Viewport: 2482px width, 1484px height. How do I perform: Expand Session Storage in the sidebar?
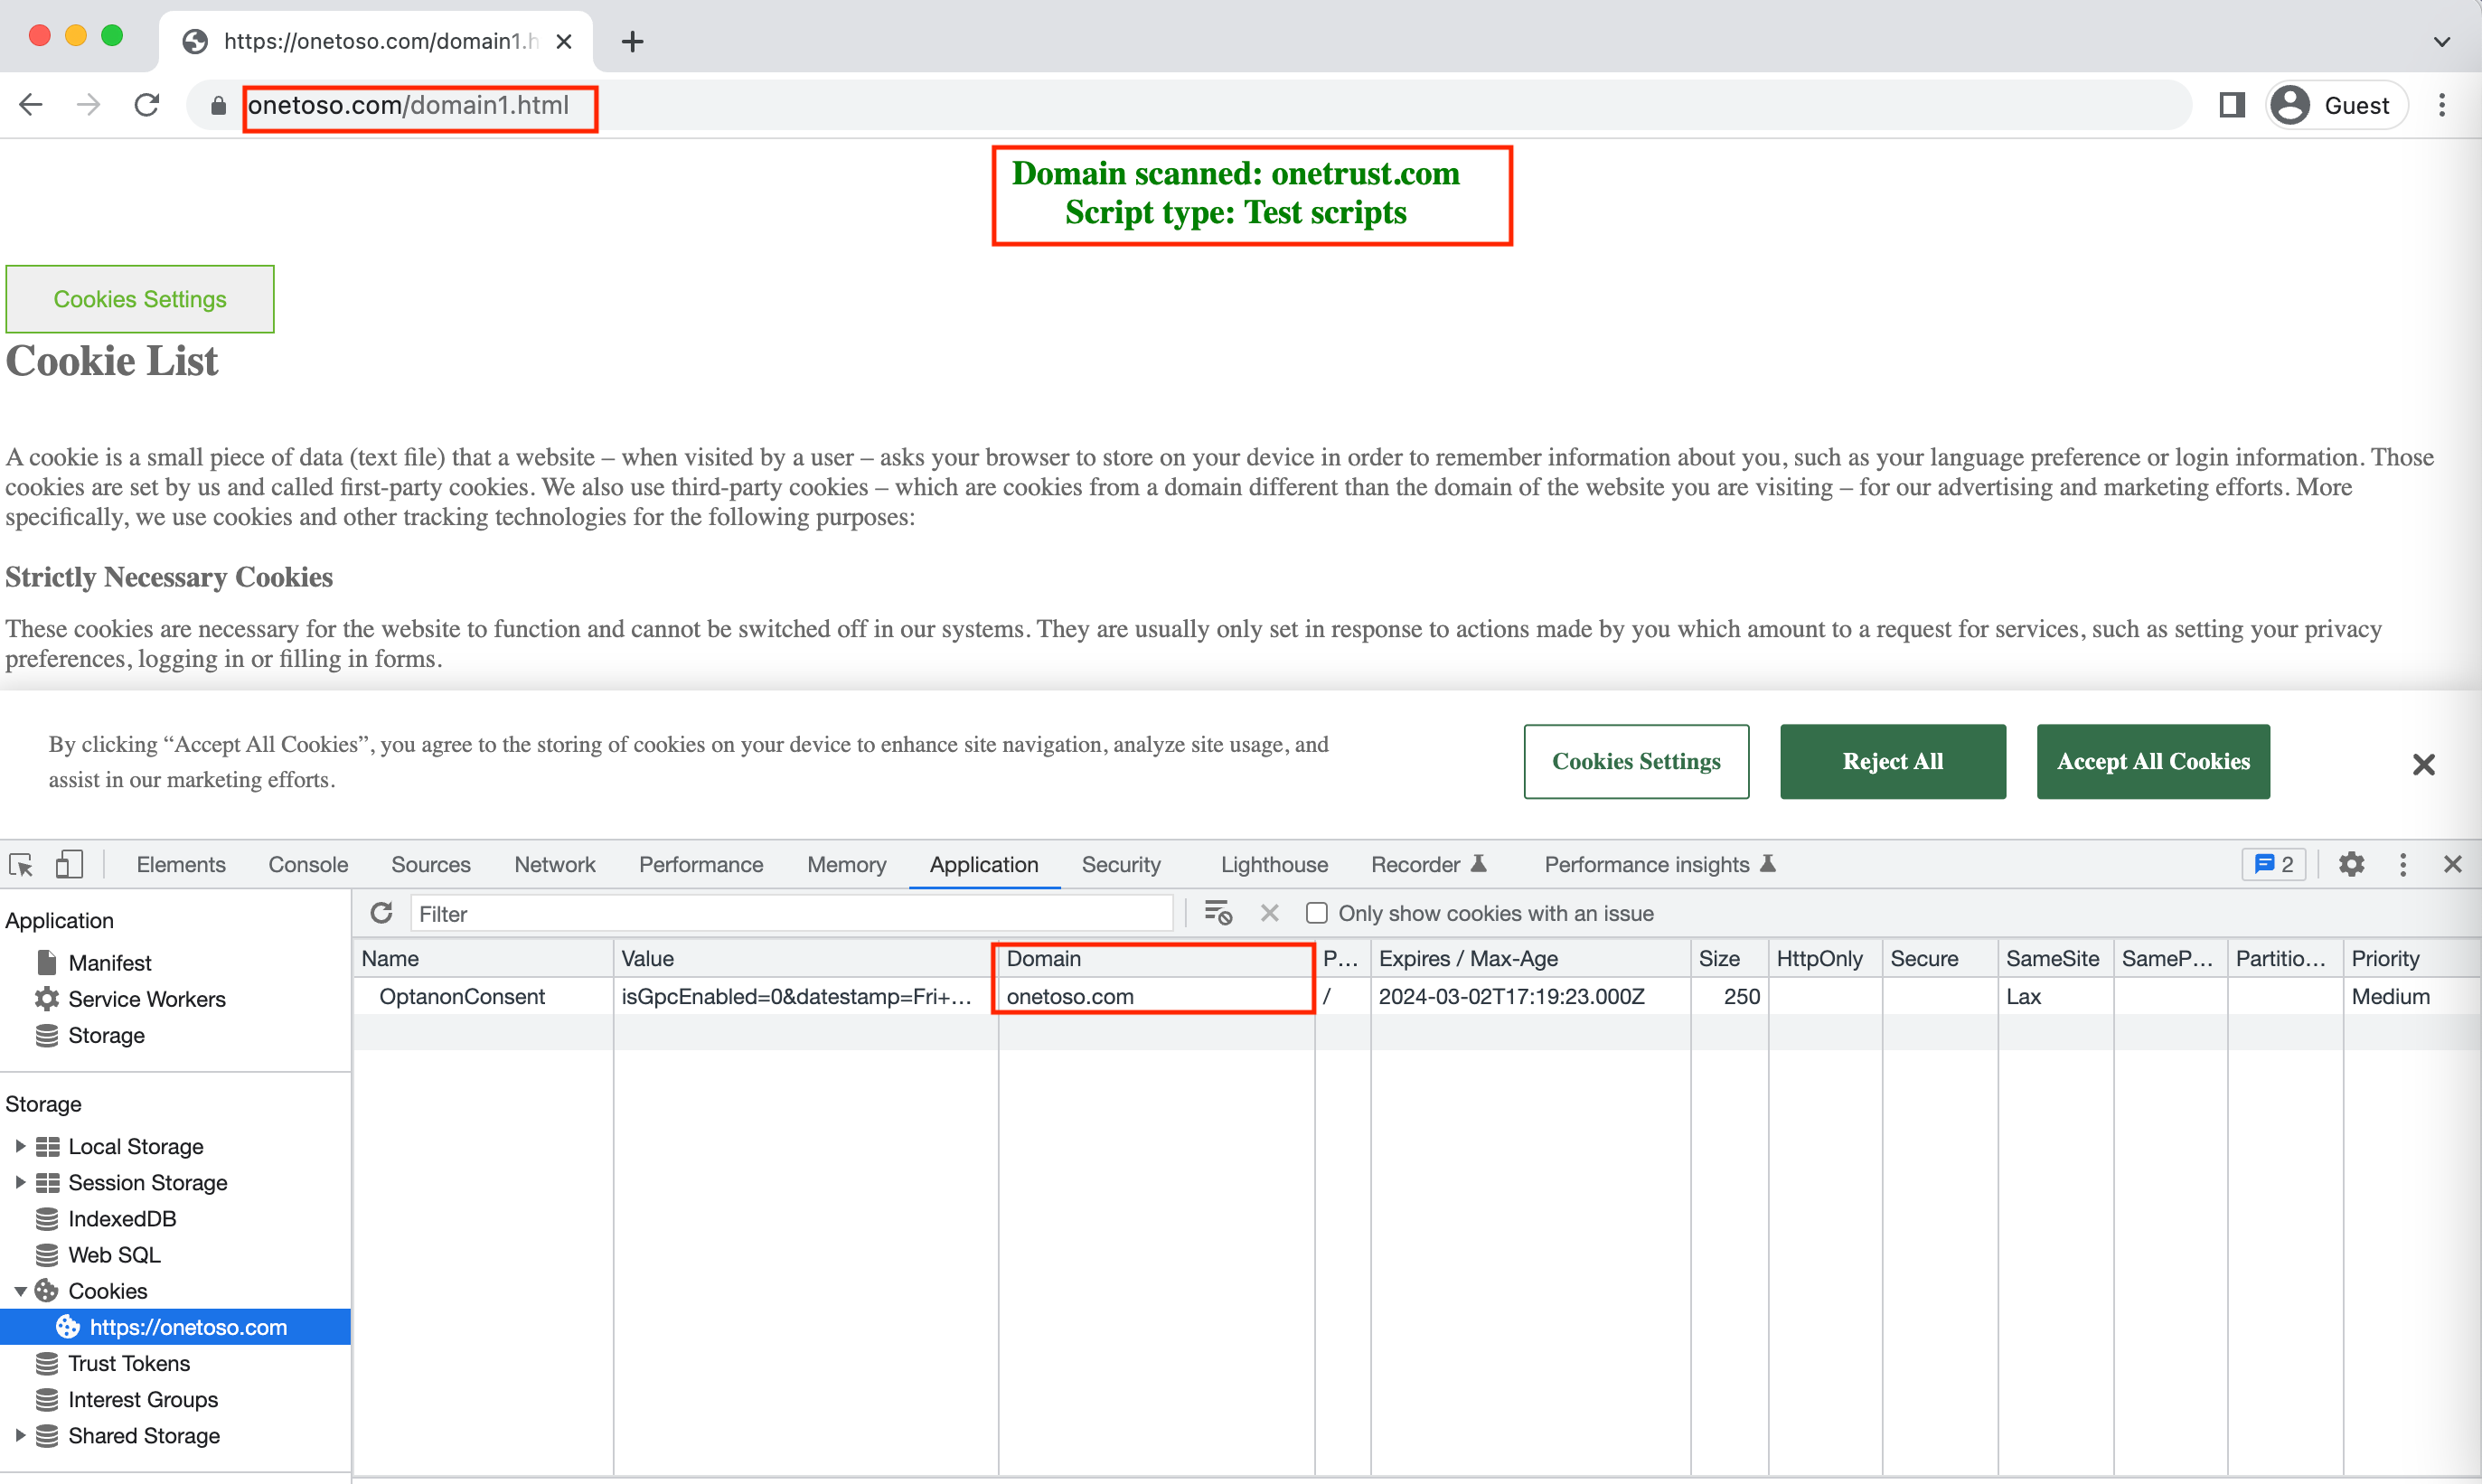pos(20,1182)
